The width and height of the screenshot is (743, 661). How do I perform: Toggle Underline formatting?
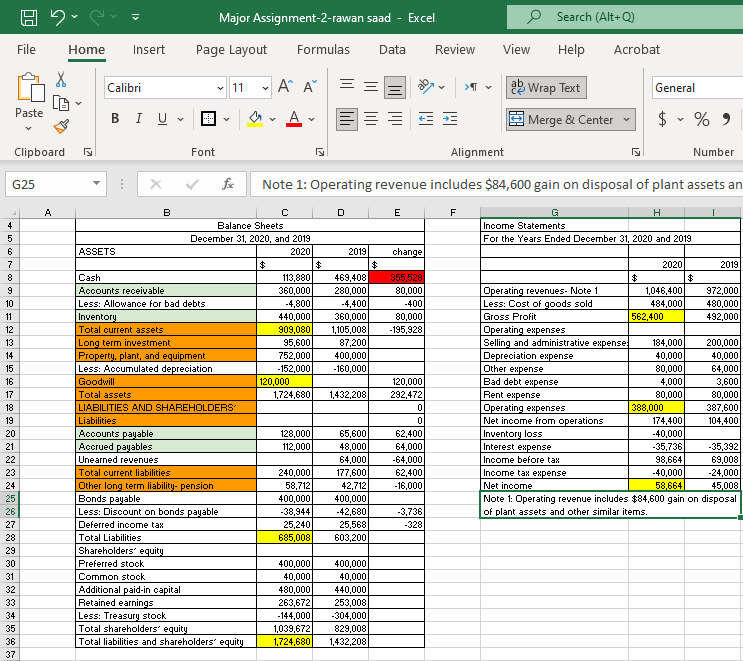pyautogui.click(x=162, y=118)
